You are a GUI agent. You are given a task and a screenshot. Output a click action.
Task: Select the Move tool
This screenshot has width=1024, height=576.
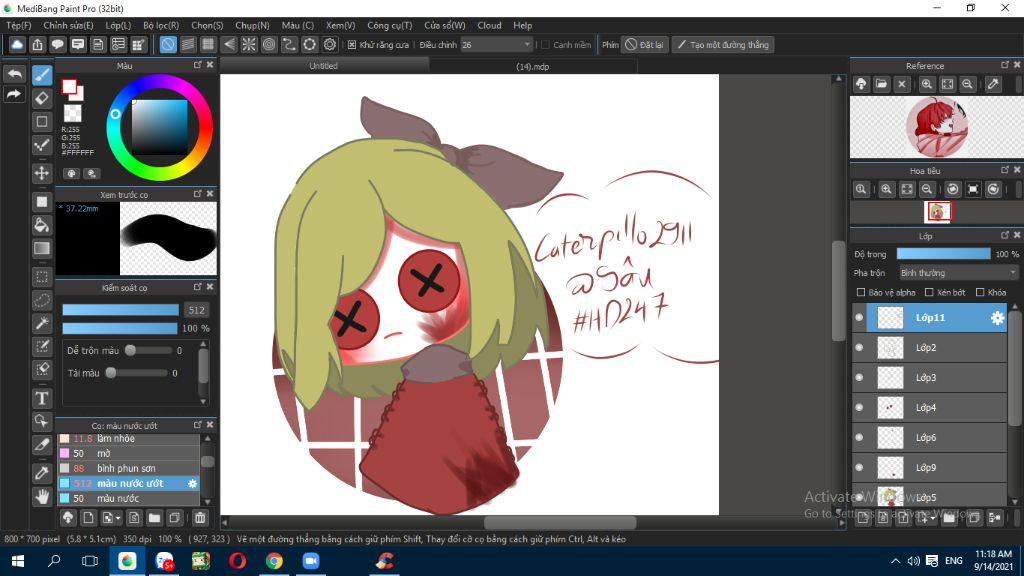[42, 173]
